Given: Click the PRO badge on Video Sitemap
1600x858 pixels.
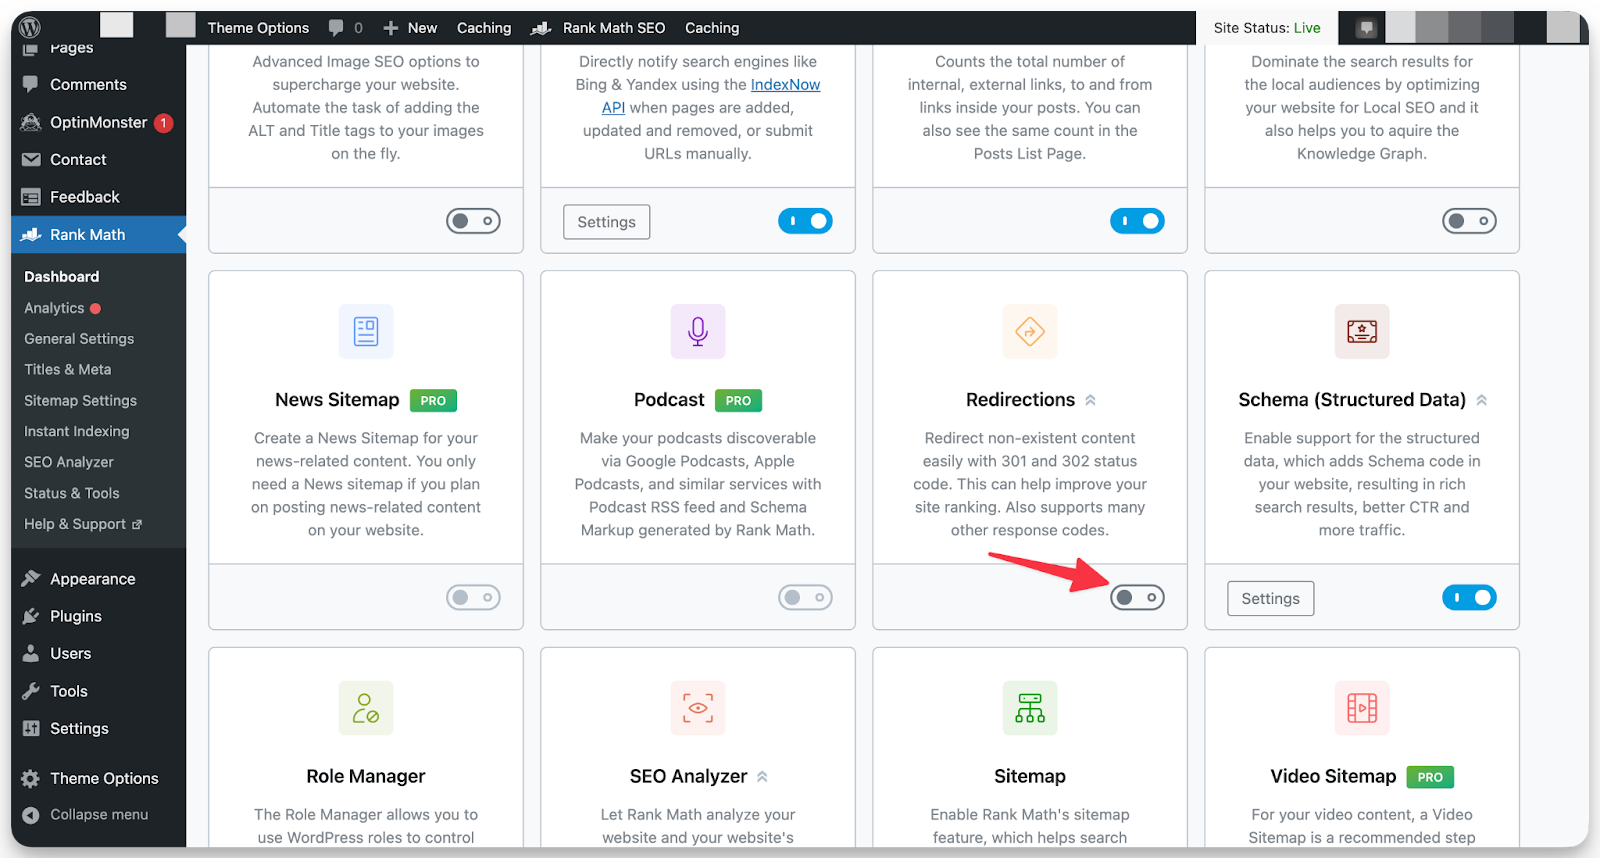Looking at the screenshot, I should tap(1430, 777).
